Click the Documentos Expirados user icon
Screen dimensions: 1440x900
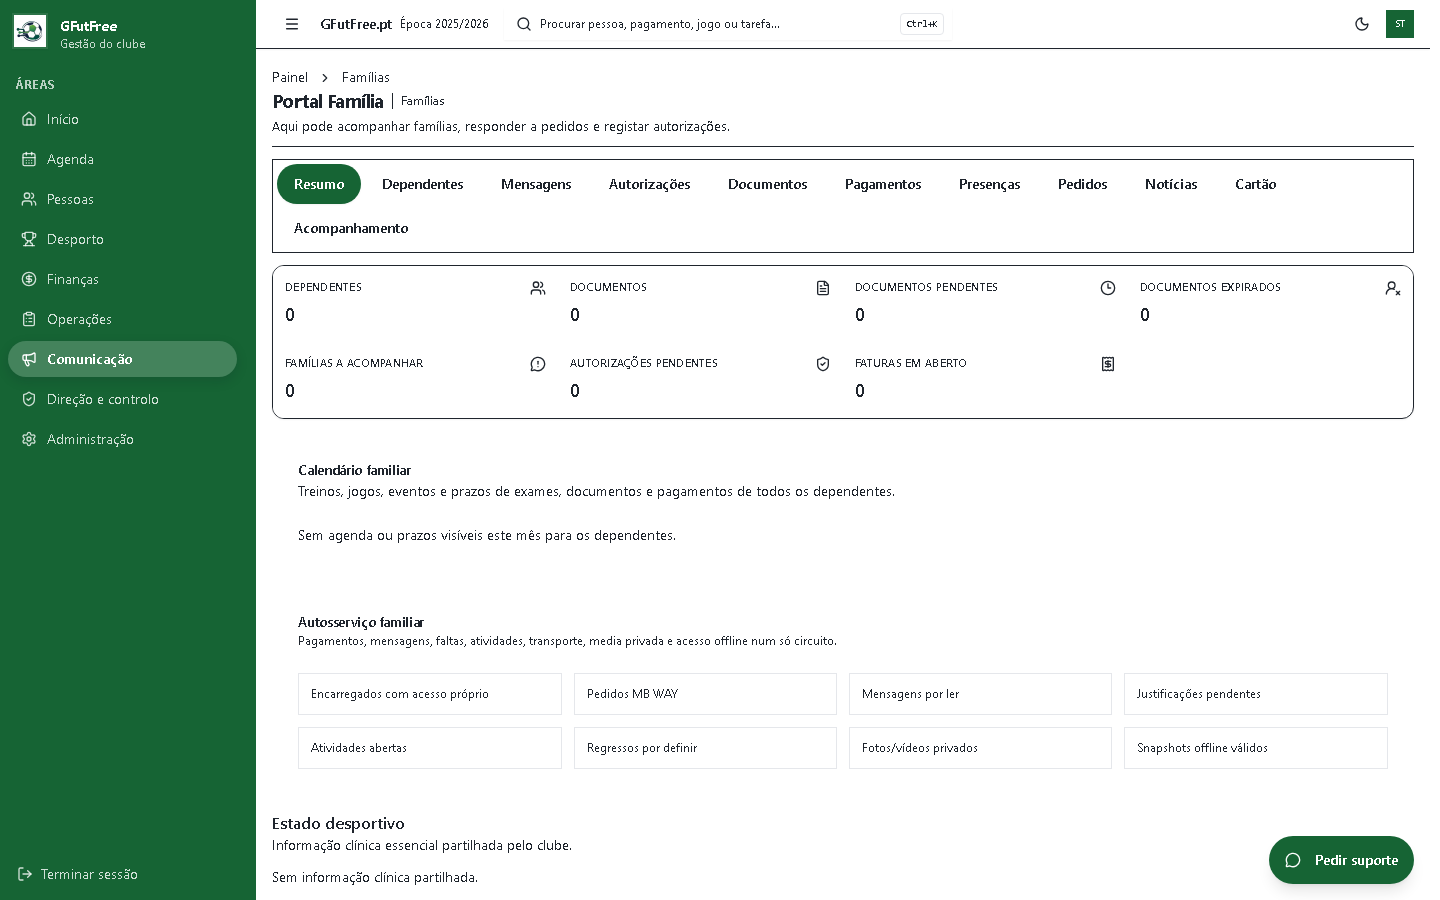click(1393, 288)
